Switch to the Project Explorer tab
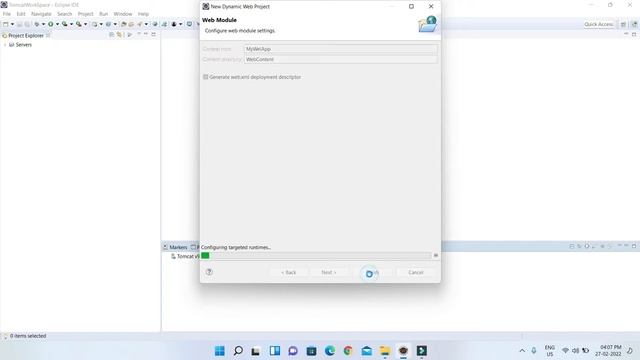Image resolution: width=640 pixels, height=360 pixels. 26,36
